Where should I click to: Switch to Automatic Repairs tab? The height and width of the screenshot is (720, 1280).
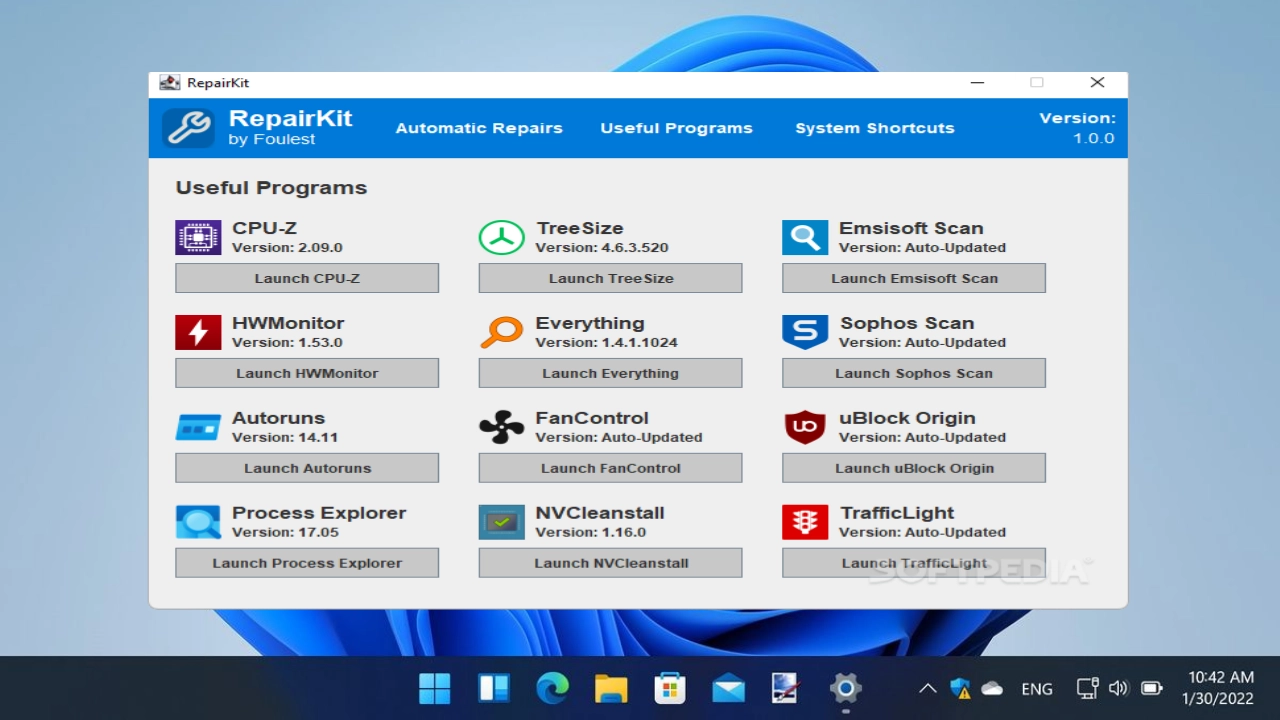[479, 128]
